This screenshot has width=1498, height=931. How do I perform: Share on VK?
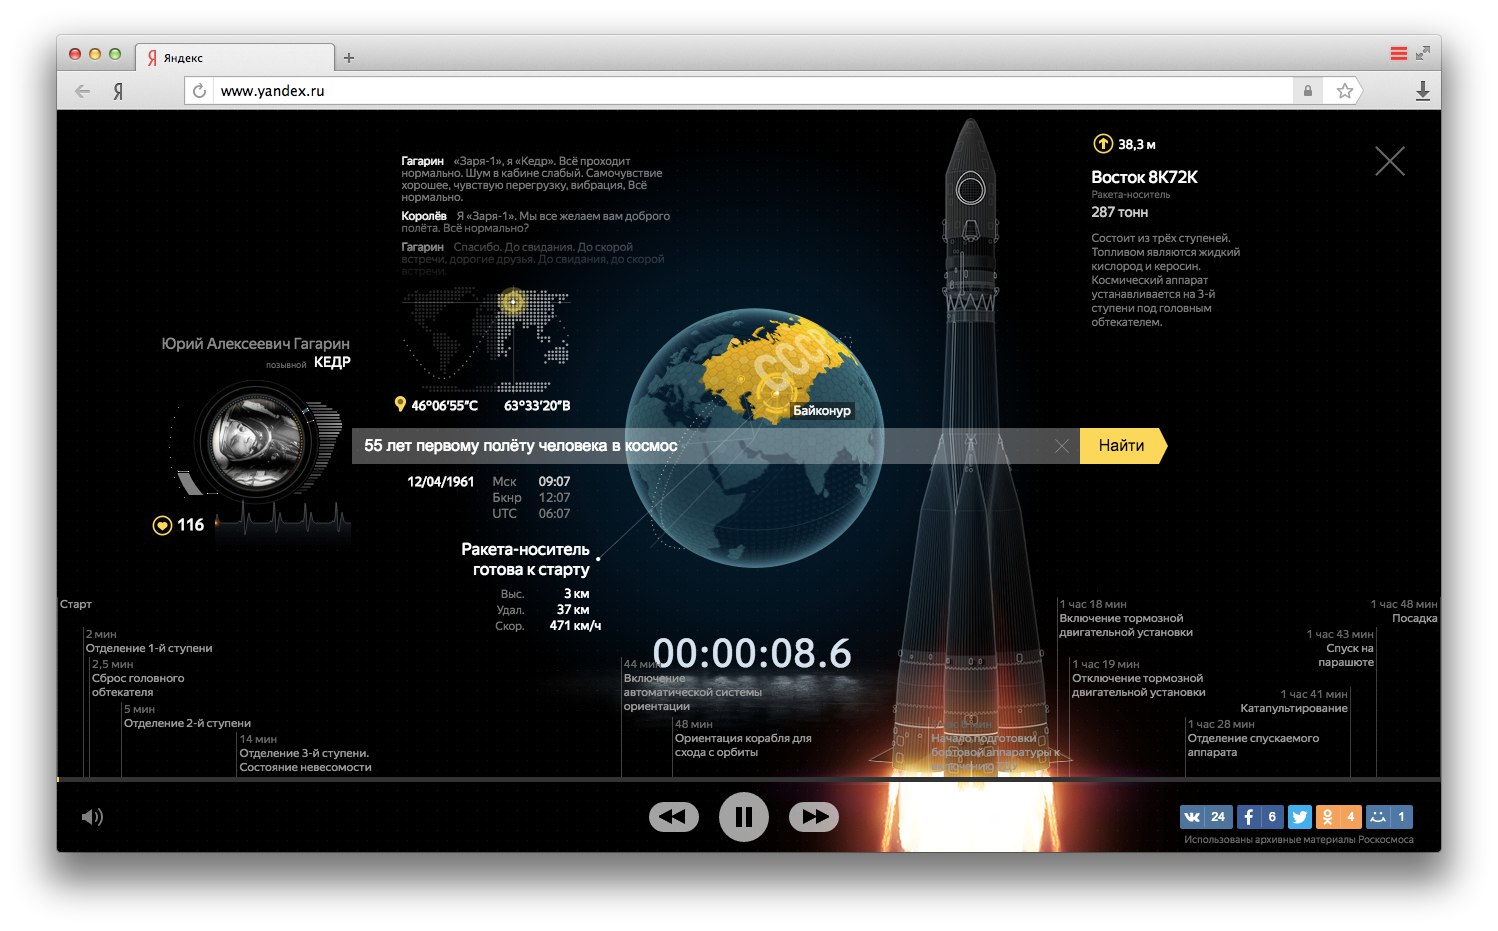pos(1205,817)
